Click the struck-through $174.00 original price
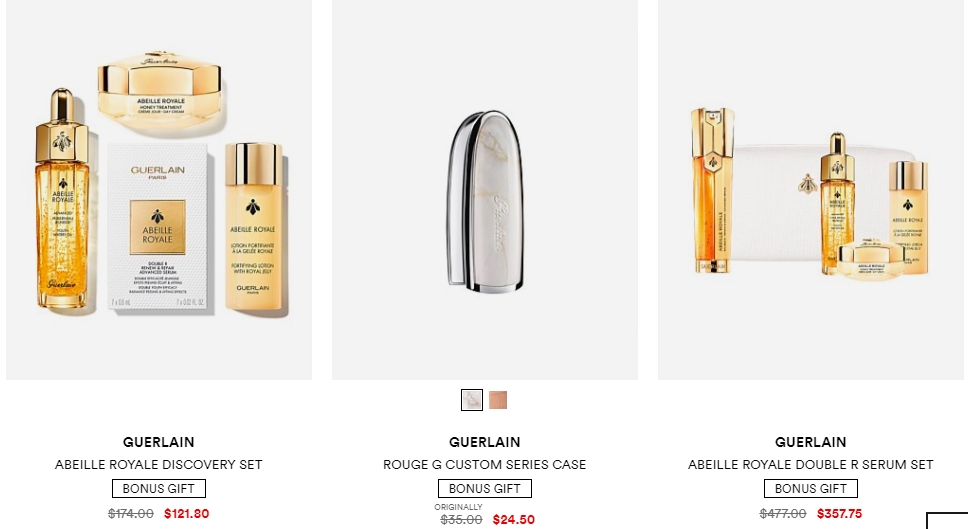This screenshot has height=529, width=968. [x=131, y=514]
